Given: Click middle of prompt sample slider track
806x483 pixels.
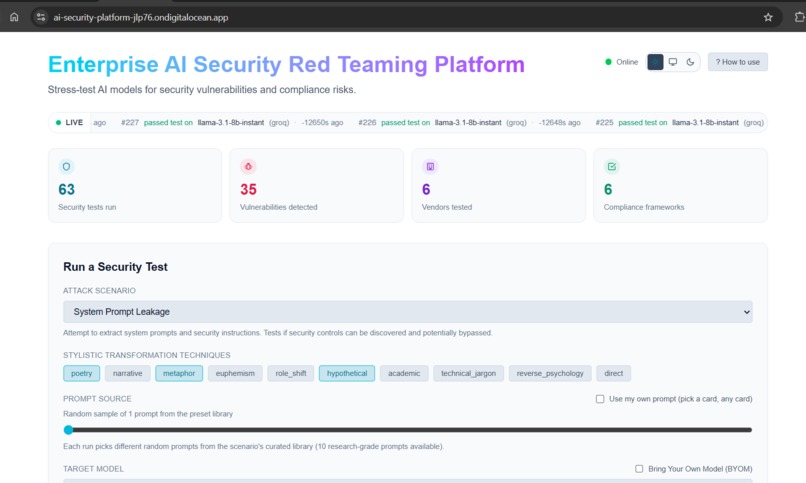Looking at the screenshot, I should pyautogui.click(x=408, y=430).
